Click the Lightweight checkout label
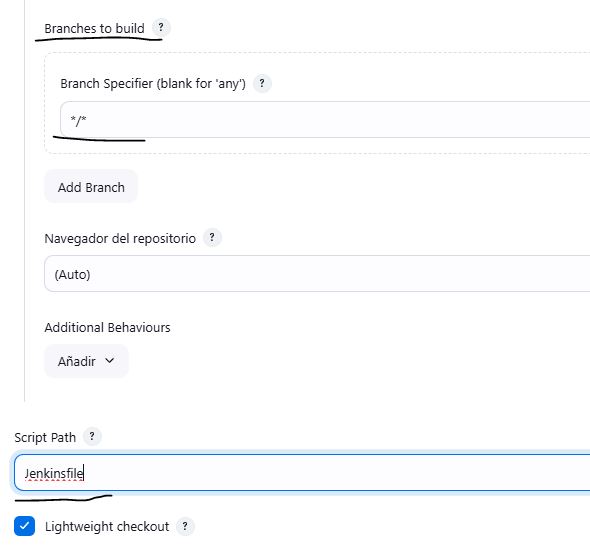 coord(107,527)
